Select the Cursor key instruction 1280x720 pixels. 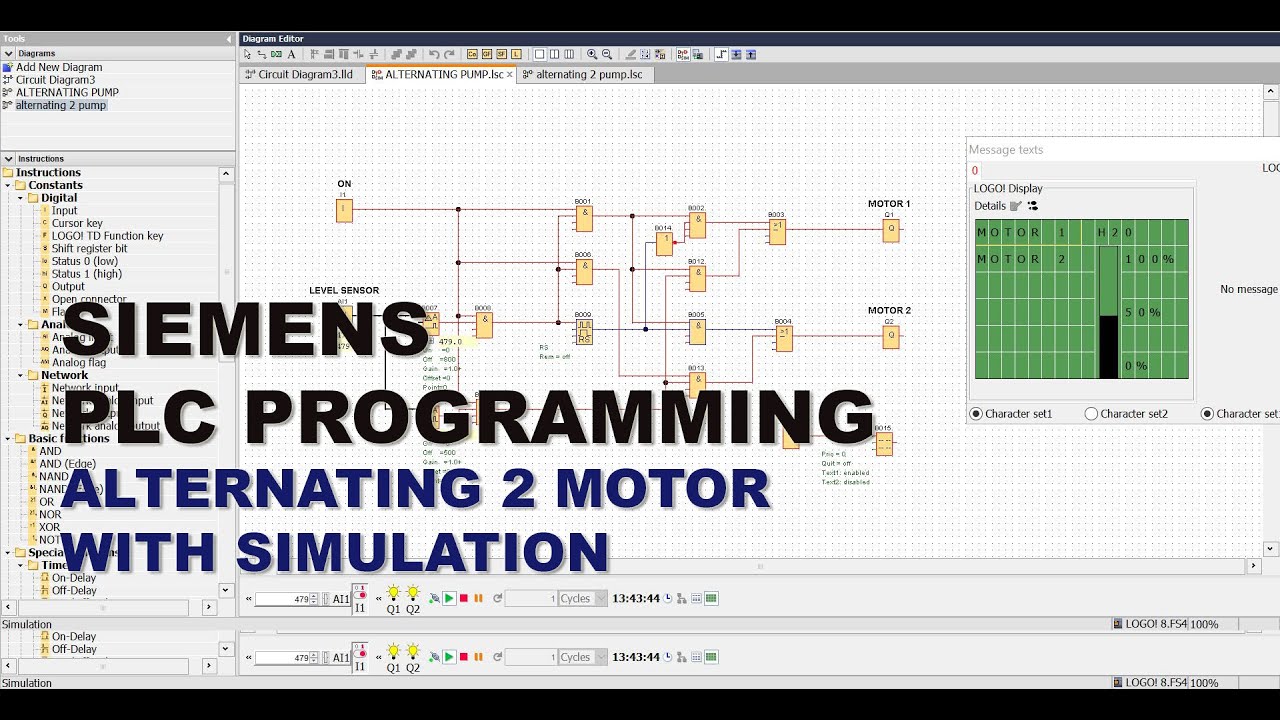(77, 223)
